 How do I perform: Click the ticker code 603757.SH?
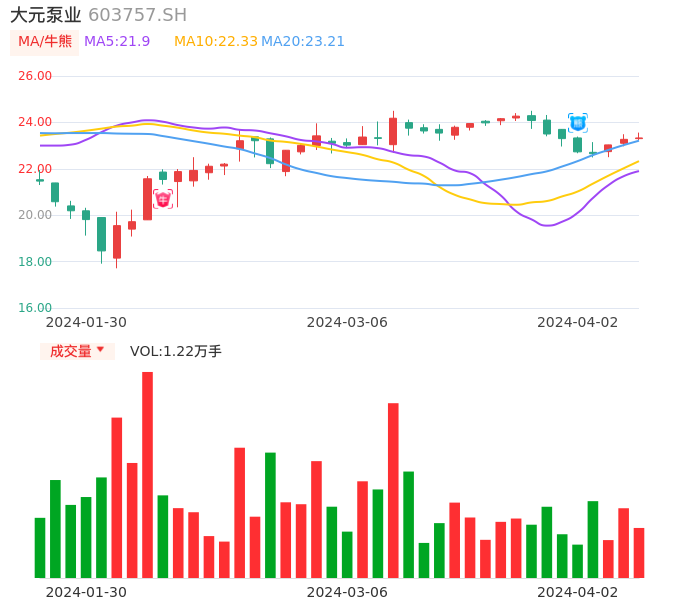[x=137, y=15]
